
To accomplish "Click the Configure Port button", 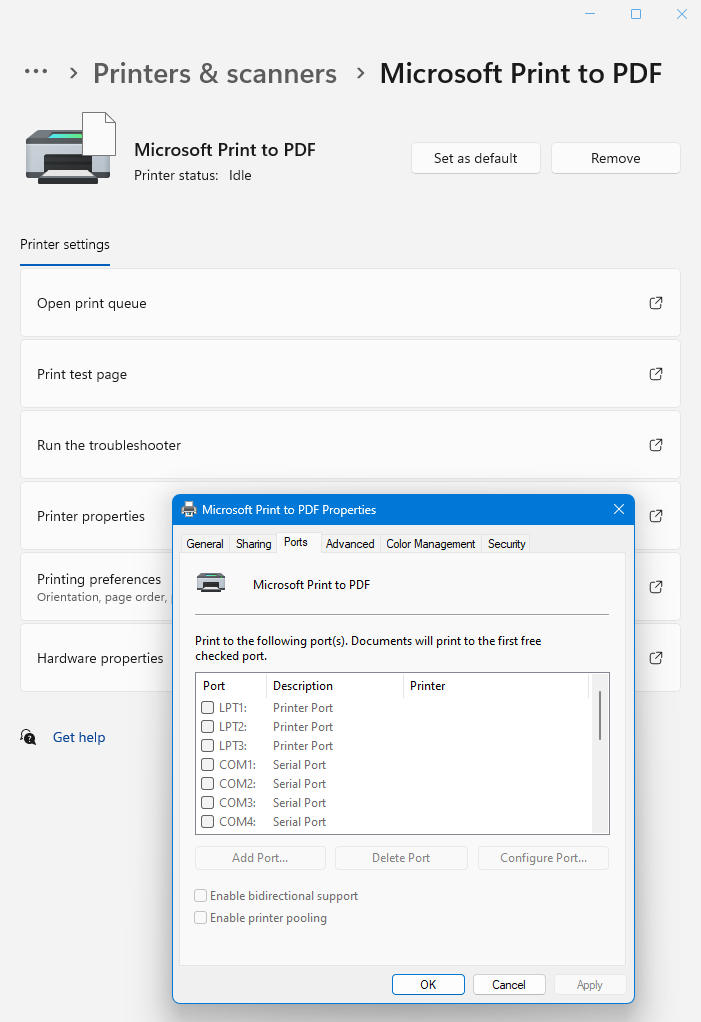I will [543, 858].
